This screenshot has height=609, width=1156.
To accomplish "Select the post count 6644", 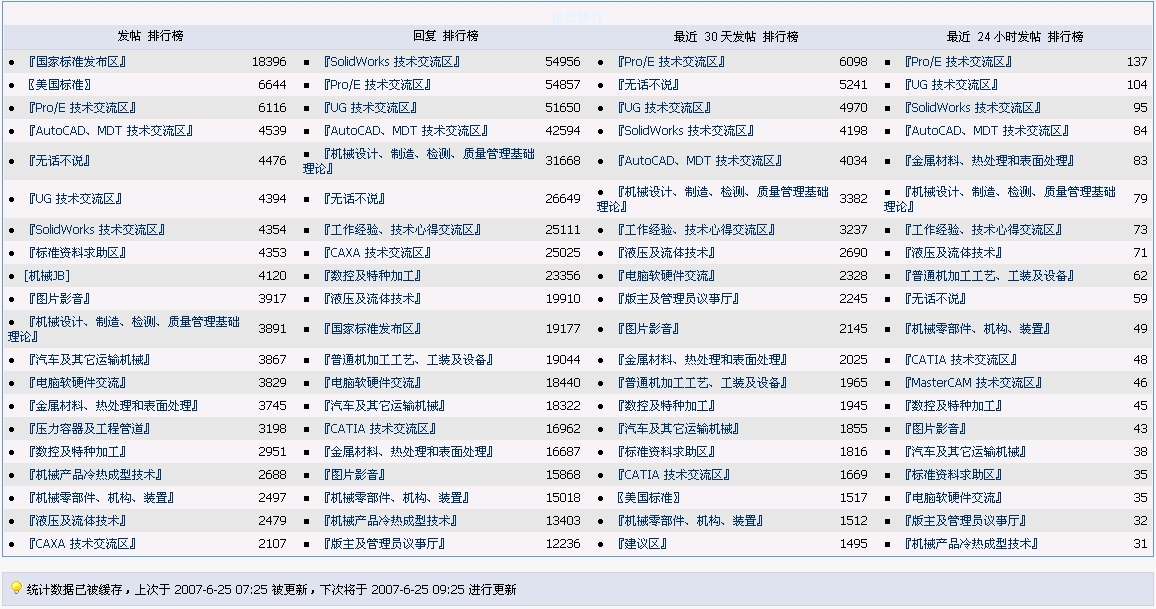I will click(x=272, y=85).
